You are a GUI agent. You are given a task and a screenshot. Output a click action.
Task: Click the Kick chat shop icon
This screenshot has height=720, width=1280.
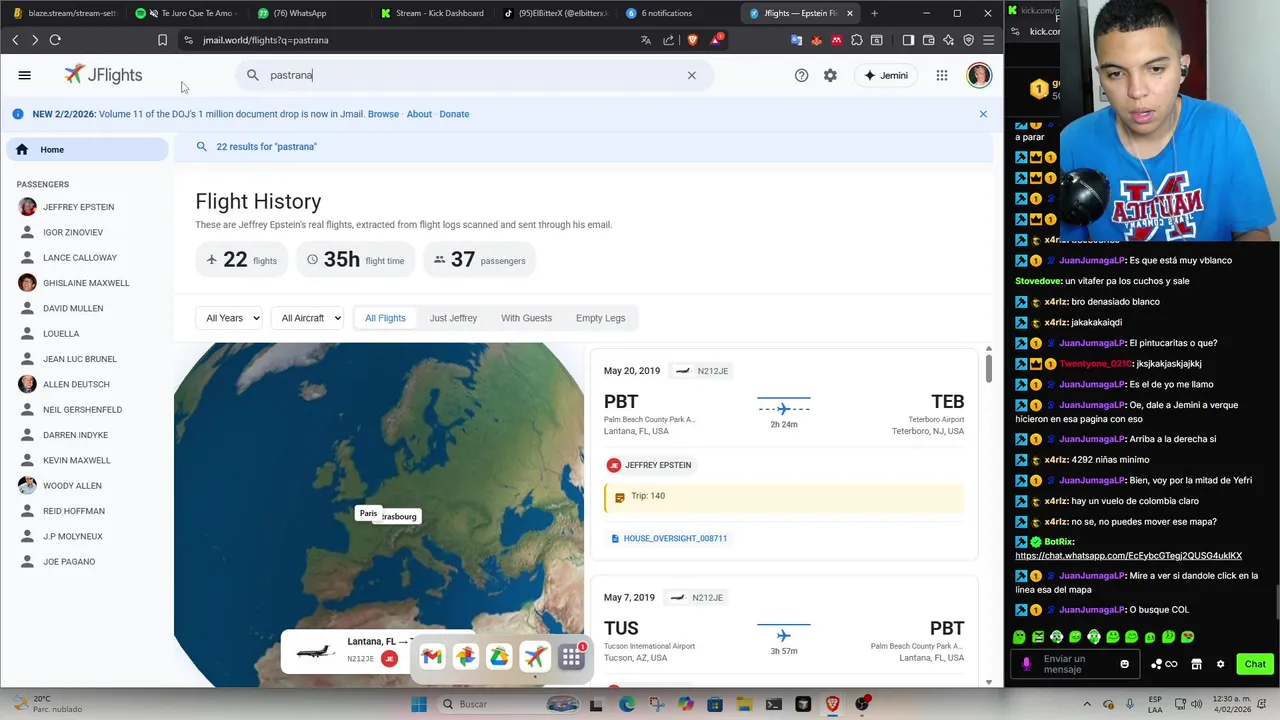[1196, 664]
